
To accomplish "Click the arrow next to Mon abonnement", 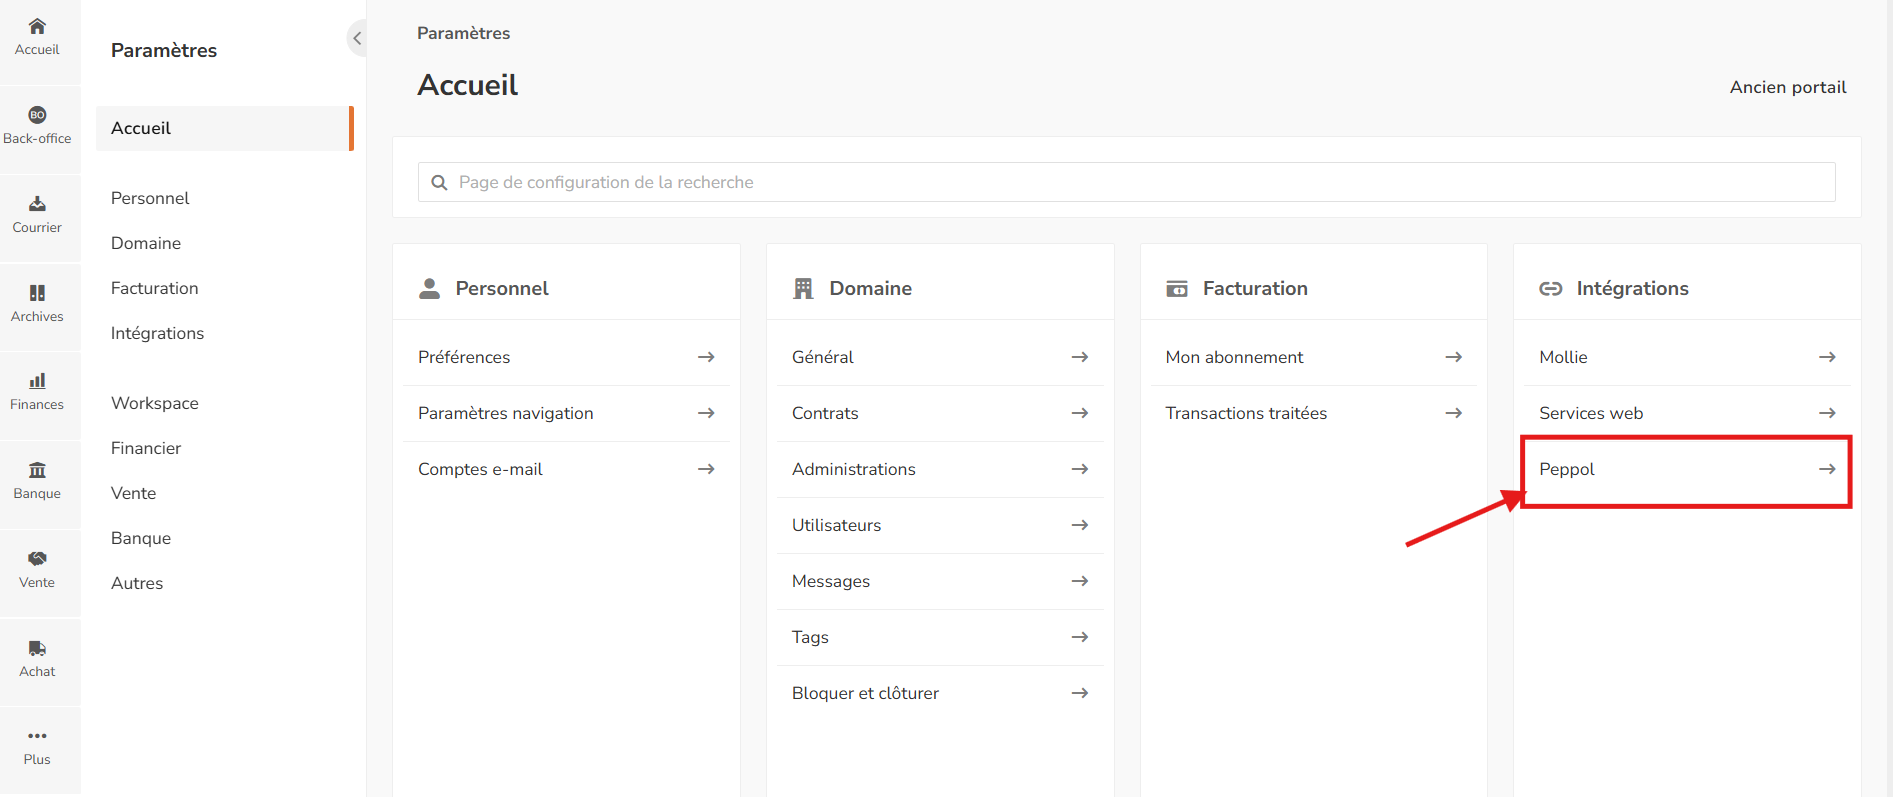I will point(1453,357).
